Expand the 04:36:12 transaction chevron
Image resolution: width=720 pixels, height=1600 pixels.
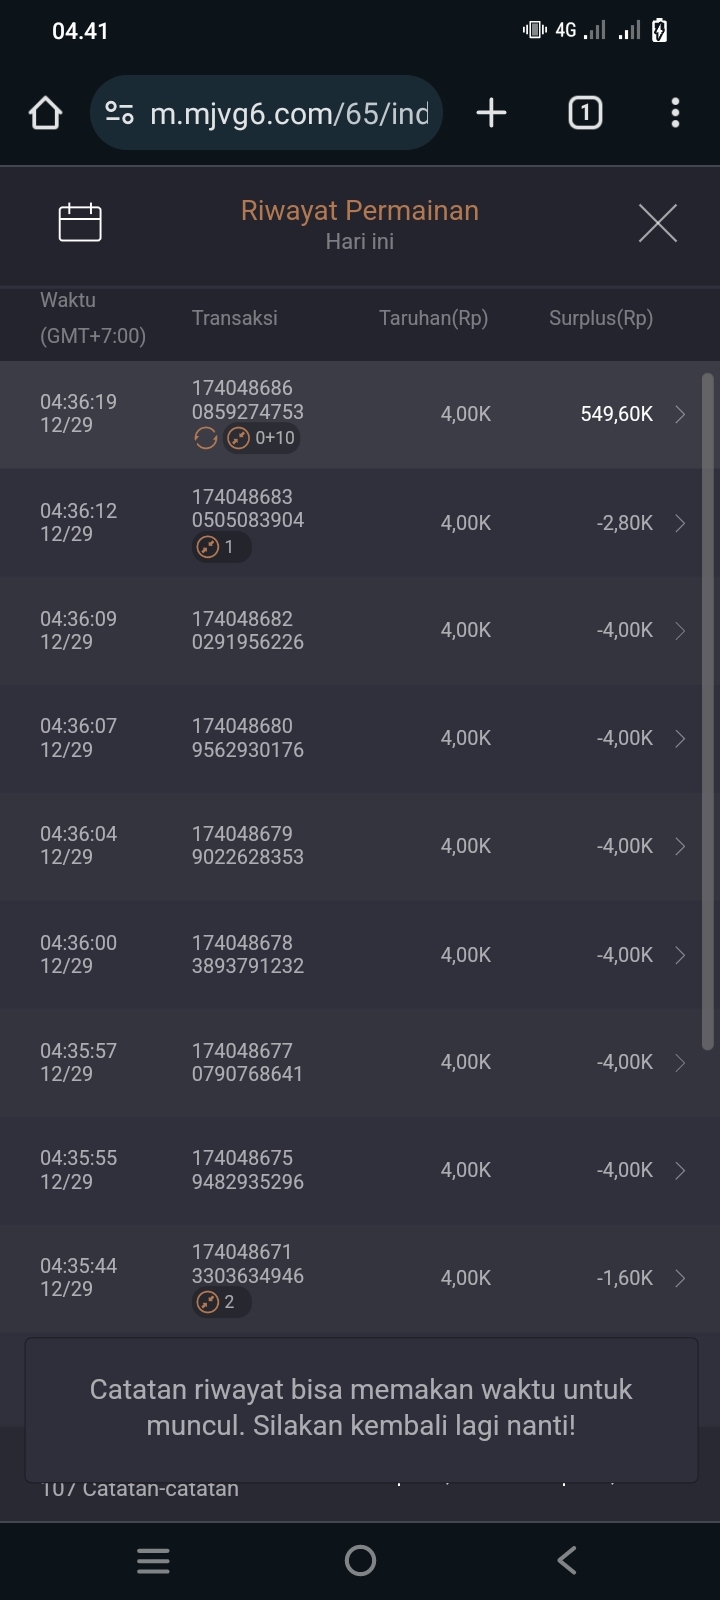point(680,523)
